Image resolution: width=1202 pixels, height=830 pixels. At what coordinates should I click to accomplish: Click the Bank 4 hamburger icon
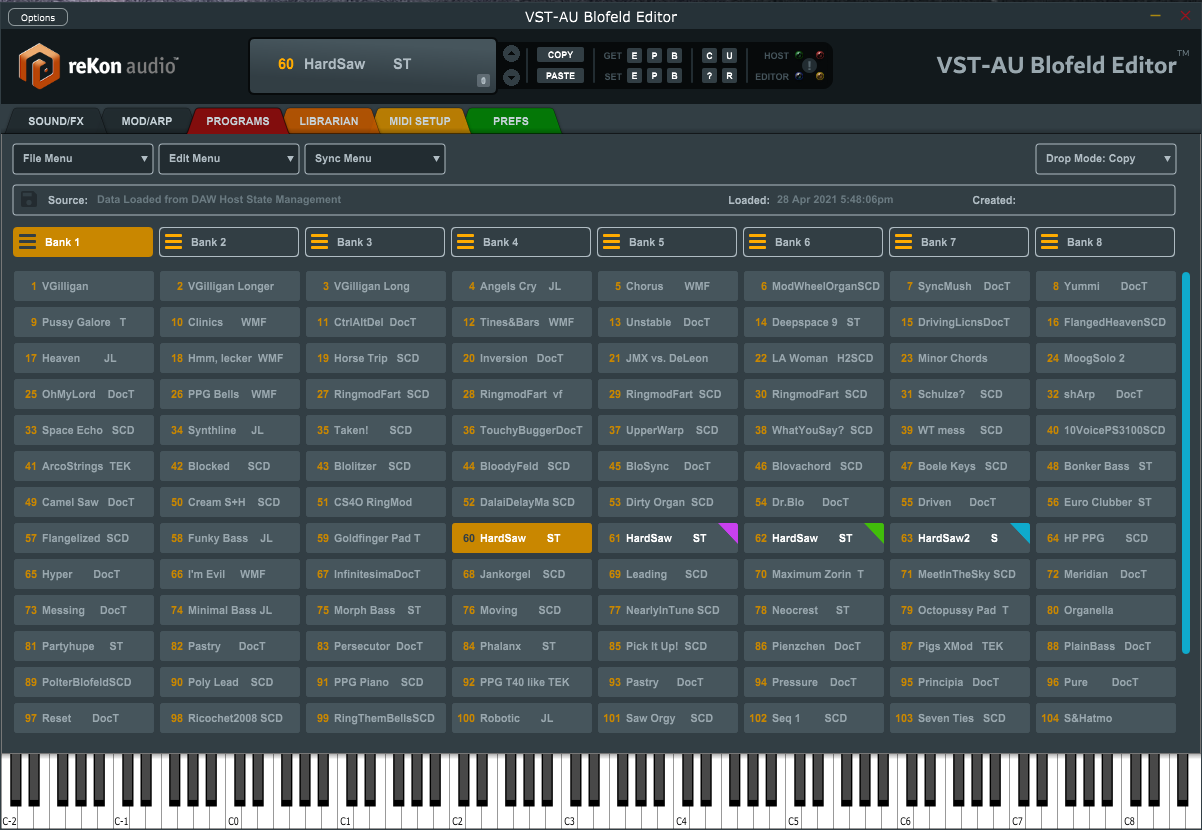tap(466, 242)
